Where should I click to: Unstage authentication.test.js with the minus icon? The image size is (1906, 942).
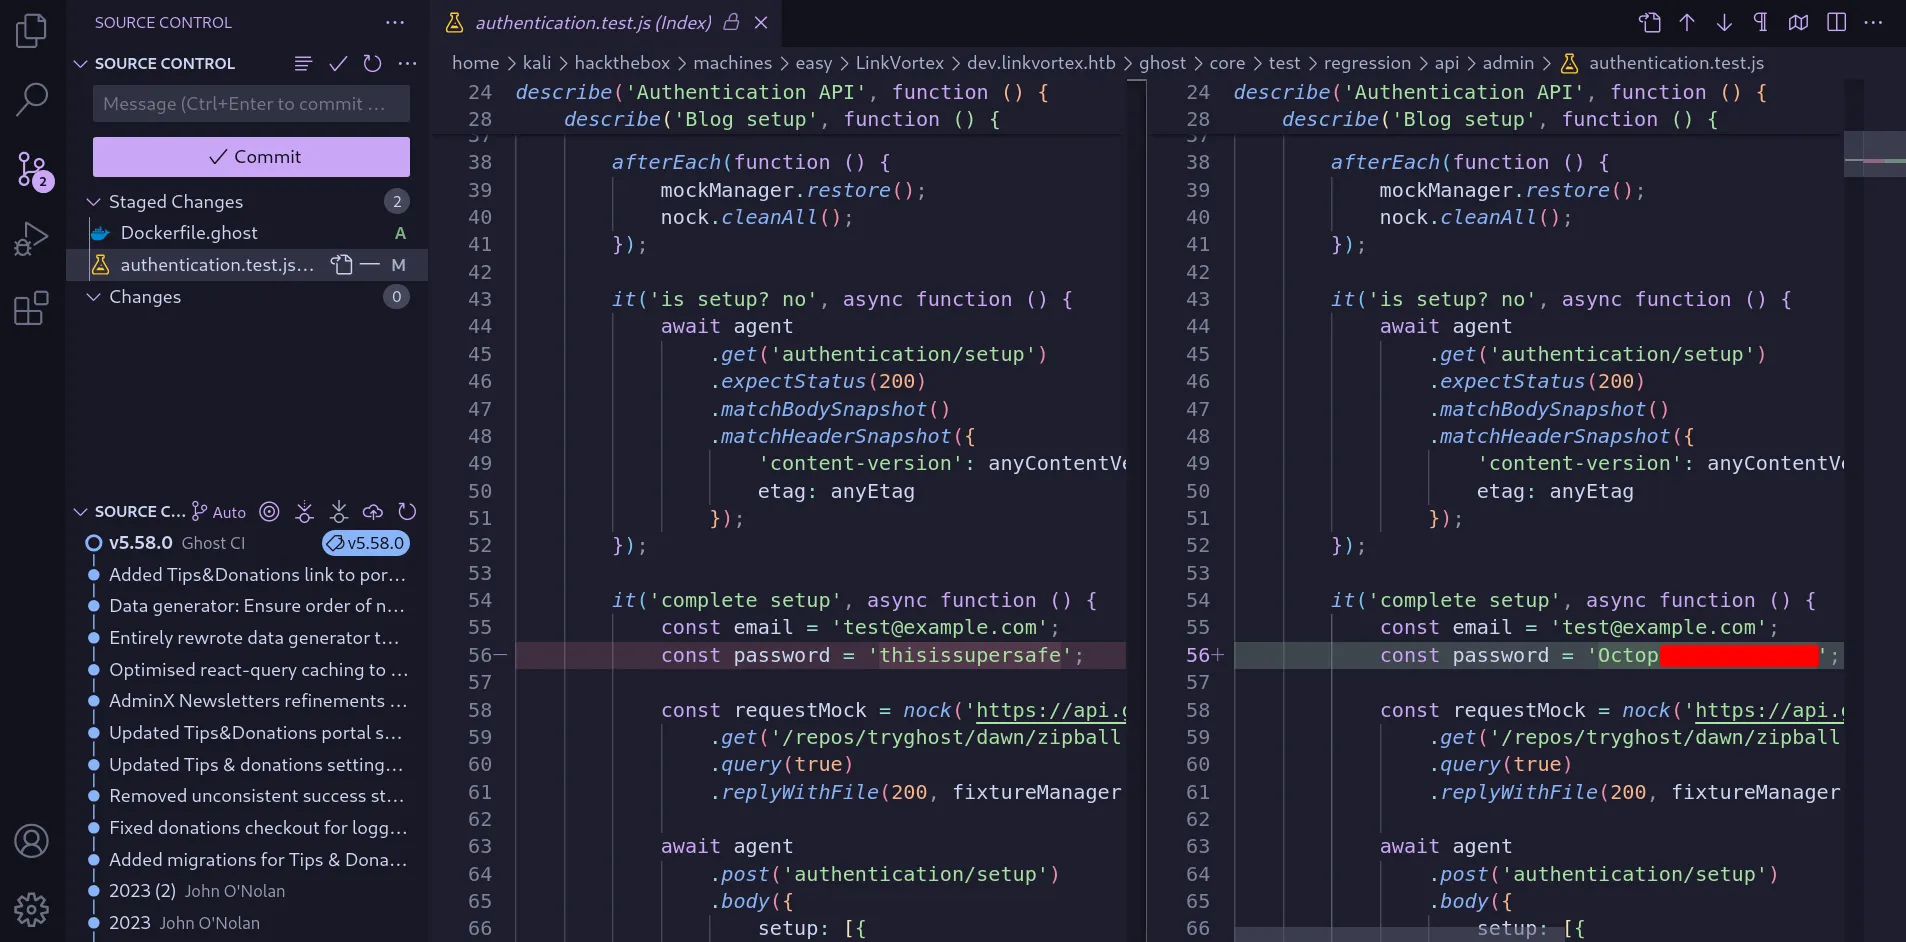click(370, 265)
